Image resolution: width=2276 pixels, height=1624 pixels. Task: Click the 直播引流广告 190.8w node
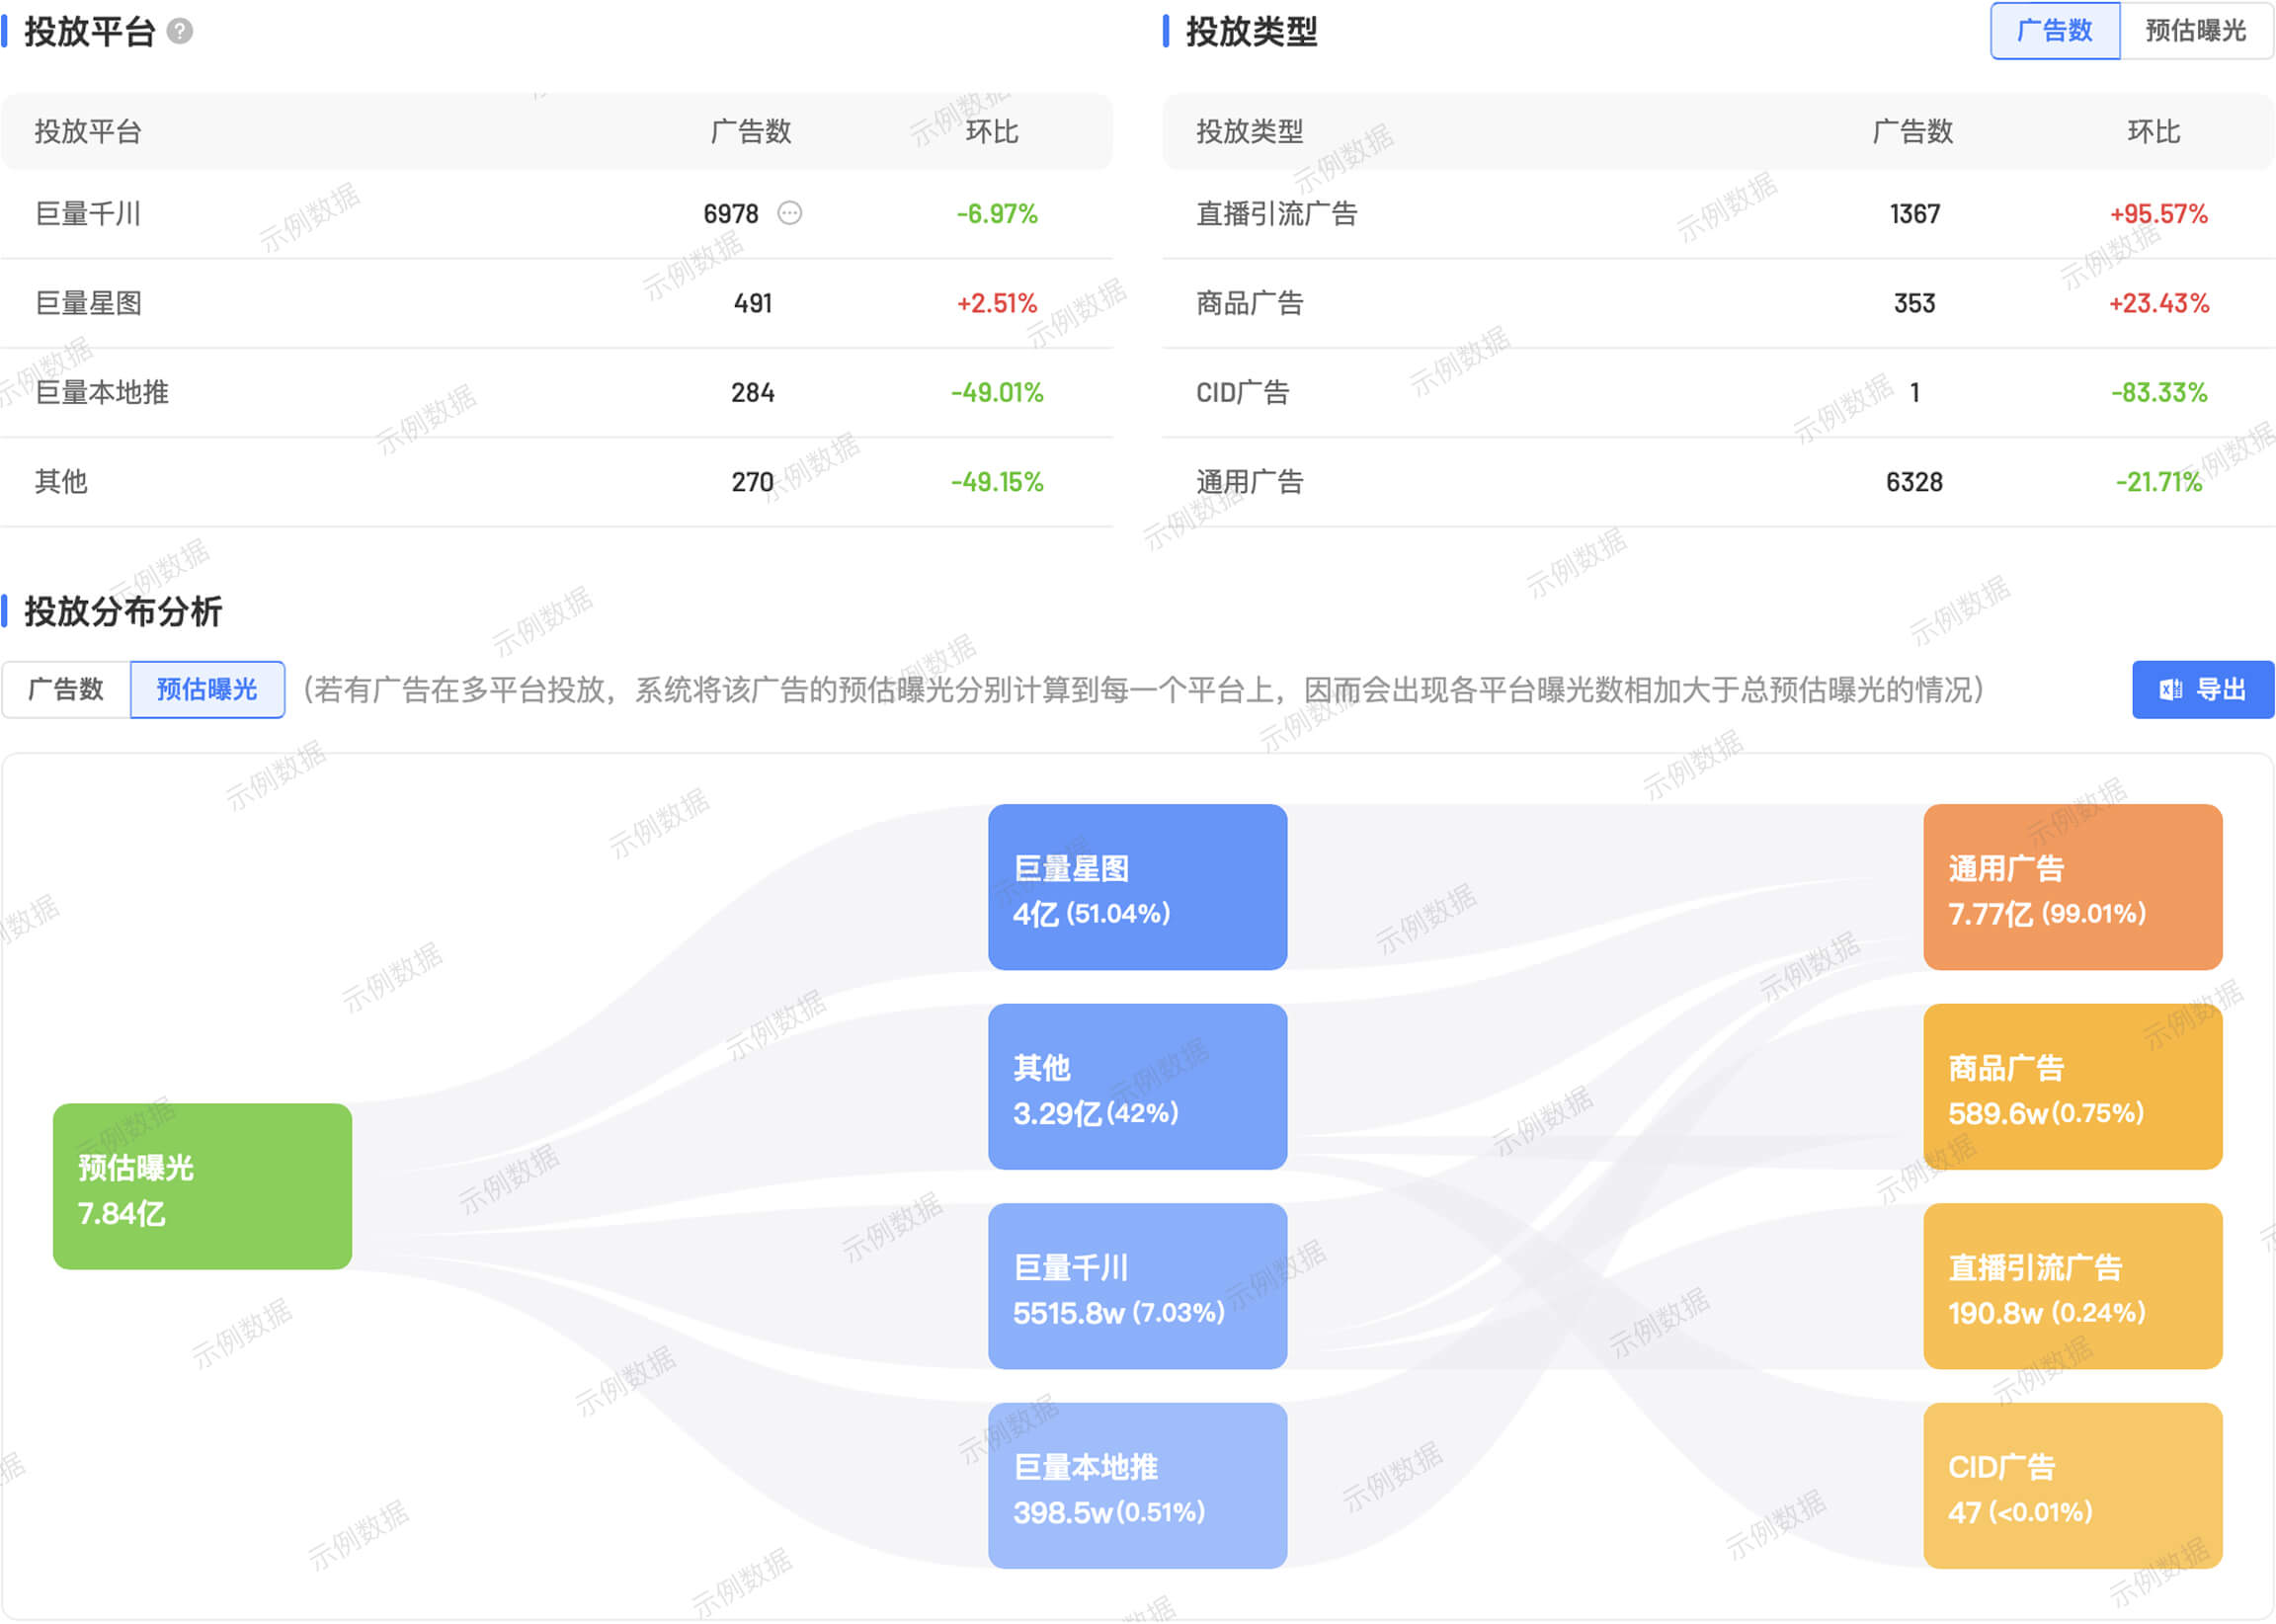point(2073,1286)
